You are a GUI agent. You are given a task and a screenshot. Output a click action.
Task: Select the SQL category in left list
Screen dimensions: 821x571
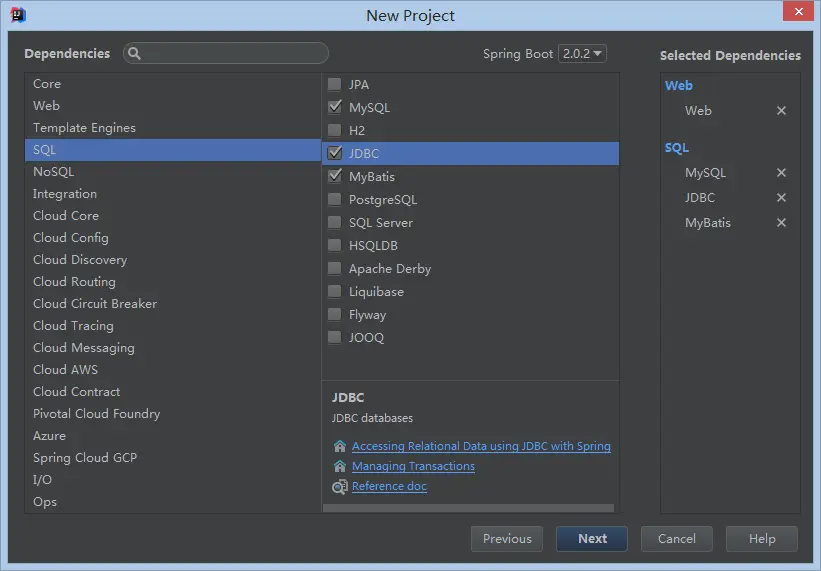point(173,150)
